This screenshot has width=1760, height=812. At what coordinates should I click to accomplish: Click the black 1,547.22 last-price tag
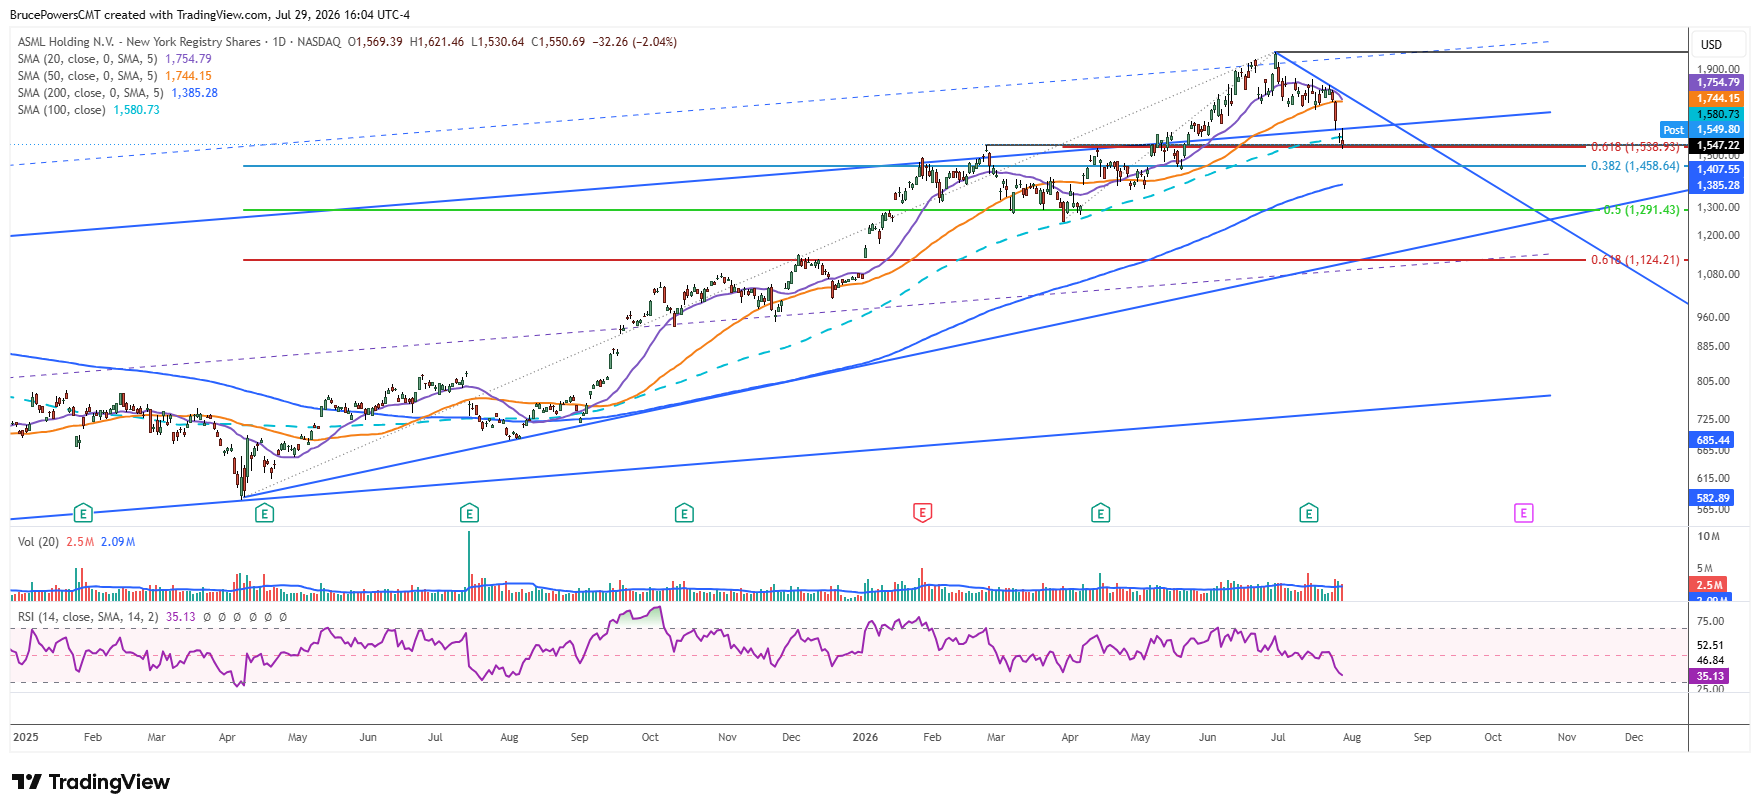[1718, 146]
